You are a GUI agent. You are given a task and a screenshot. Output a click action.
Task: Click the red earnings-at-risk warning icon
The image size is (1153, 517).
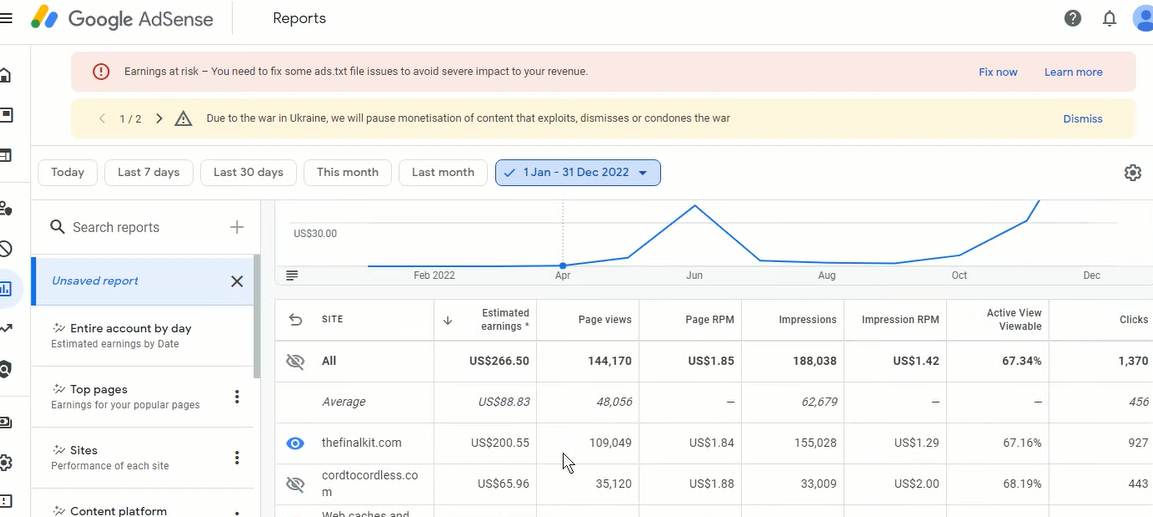pos(101,72)
